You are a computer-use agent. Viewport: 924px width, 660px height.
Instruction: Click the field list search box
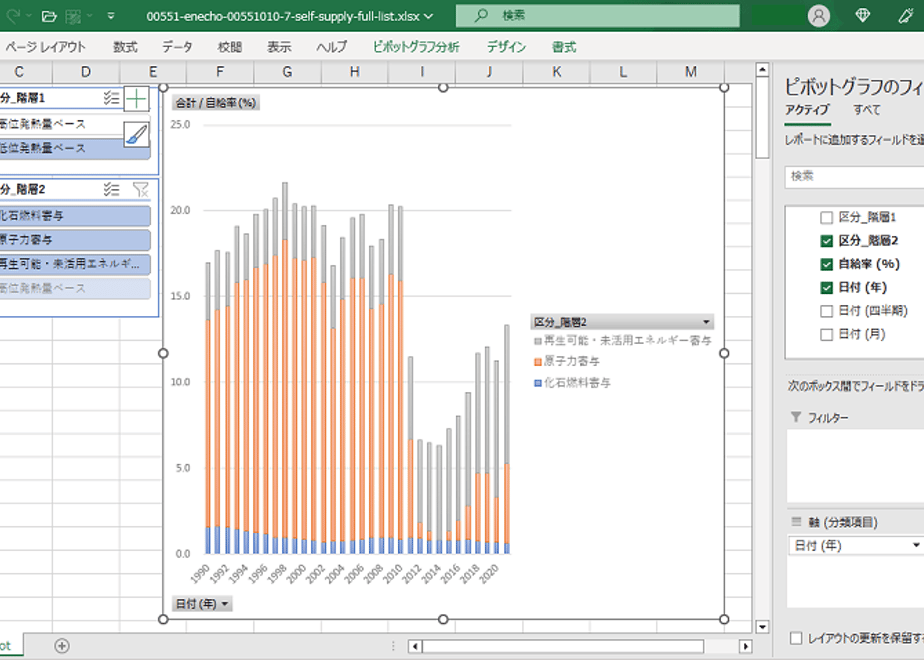pos(854,176)
